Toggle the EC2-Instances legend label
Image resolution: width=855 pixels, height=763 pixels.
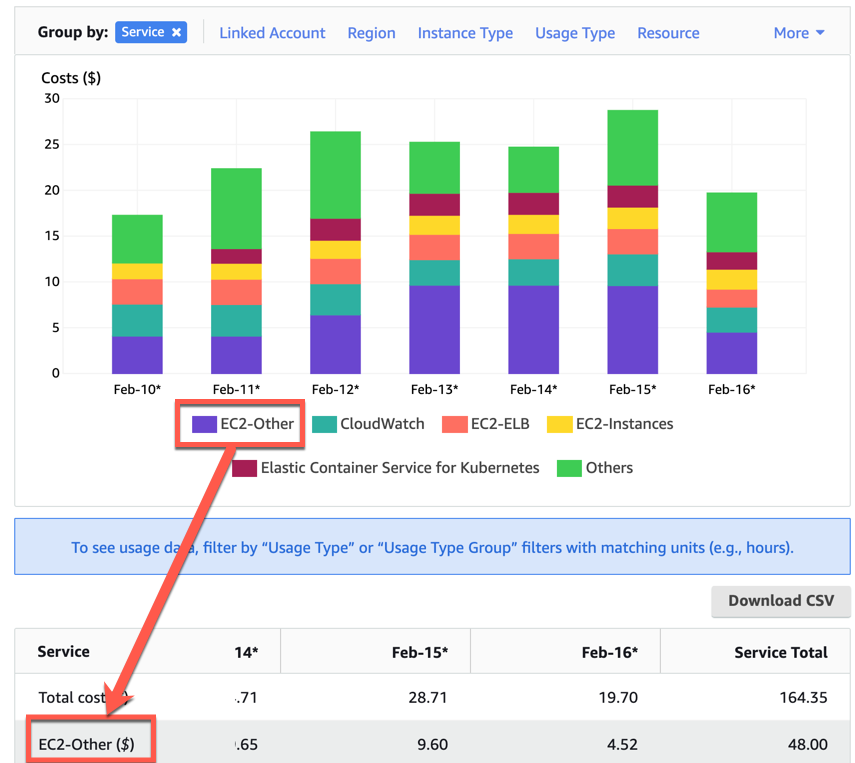tap(624, 424)
